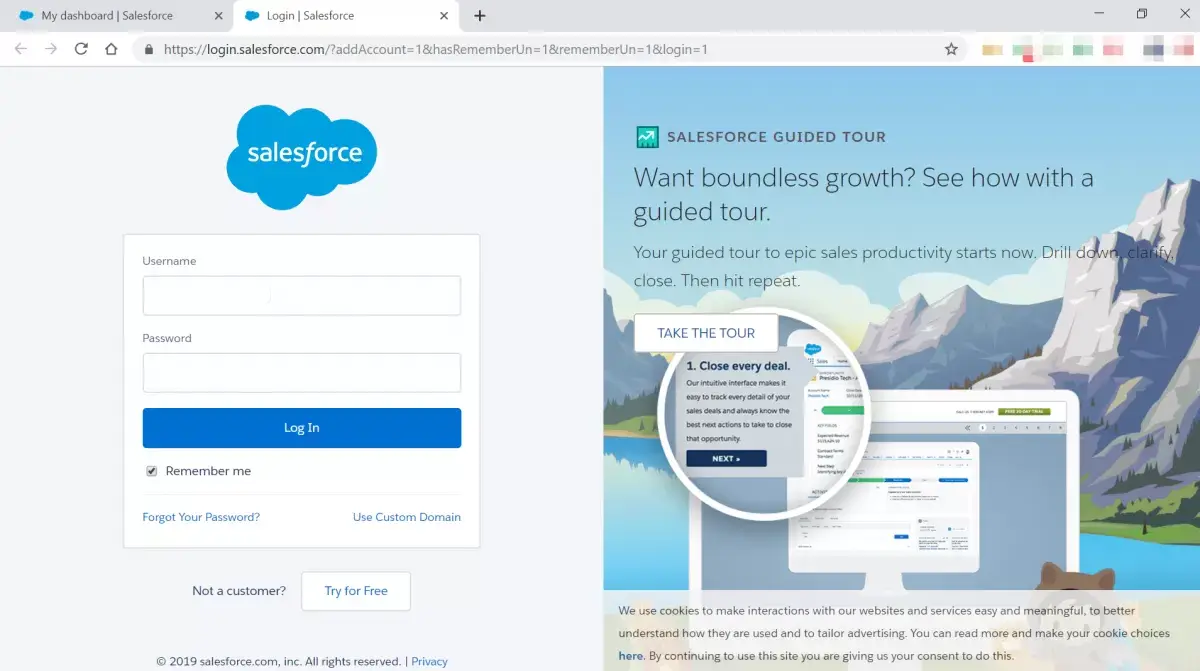This screenshot has width=1200, height=671.
Task: Click the 'Not a customer?' text
Action: 239,591
